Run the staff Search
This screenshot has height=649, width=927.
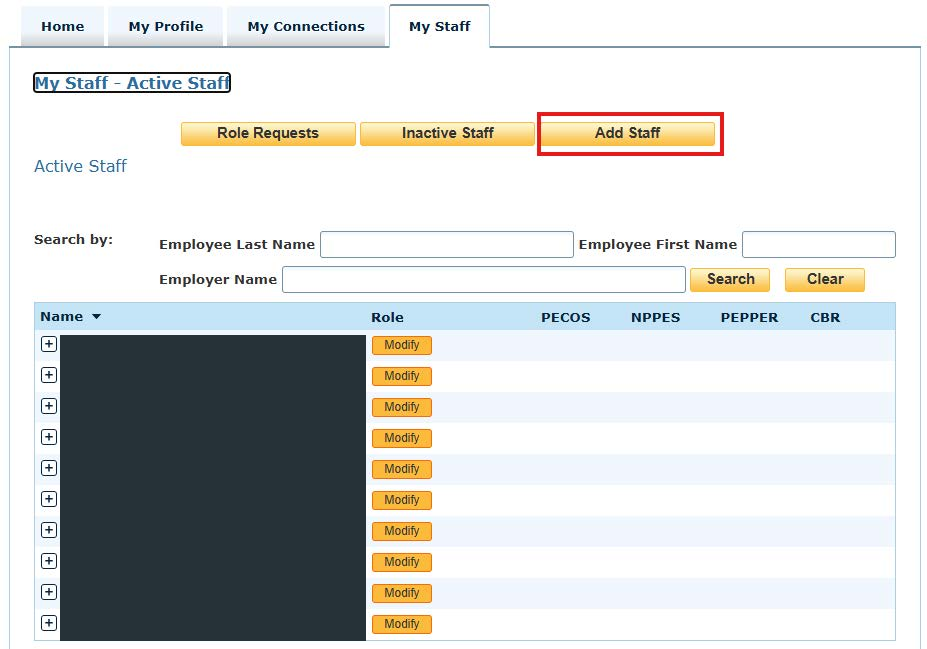coord(730,280)
